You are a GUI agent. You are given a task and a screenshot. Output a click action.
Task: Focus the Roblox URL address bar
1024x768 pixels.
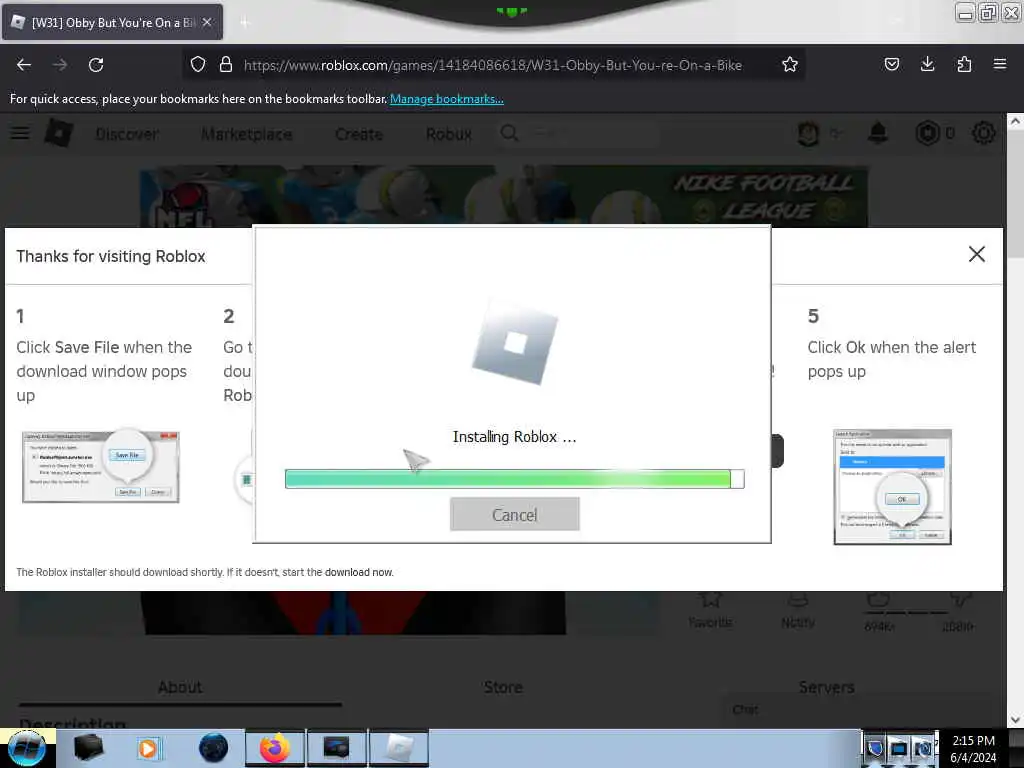tap(492, 65)
